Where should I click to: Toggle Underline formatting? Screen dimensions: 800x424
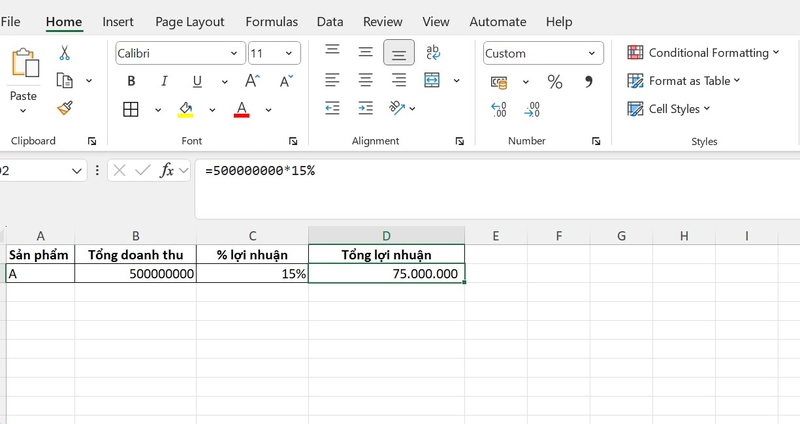click(197, 81)
